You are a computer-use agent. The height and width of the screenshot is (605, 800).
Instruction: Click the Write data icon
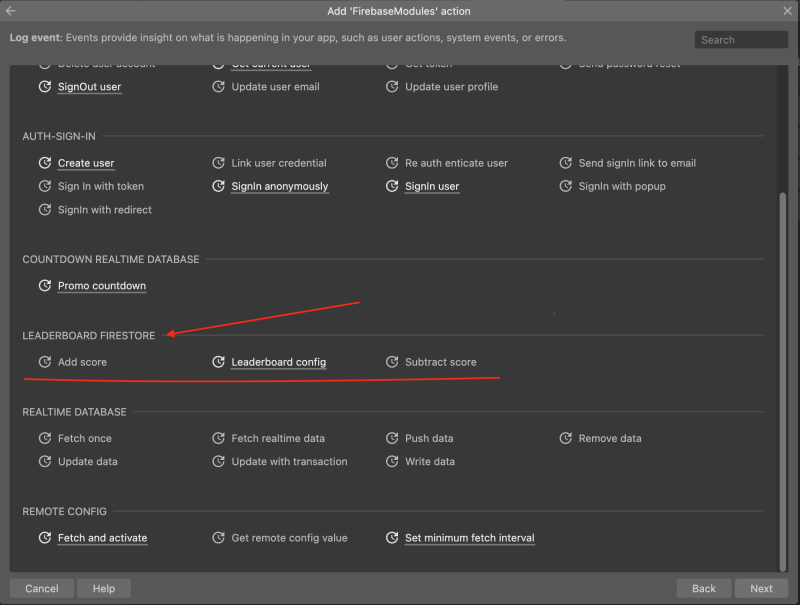tap(392, 462)
